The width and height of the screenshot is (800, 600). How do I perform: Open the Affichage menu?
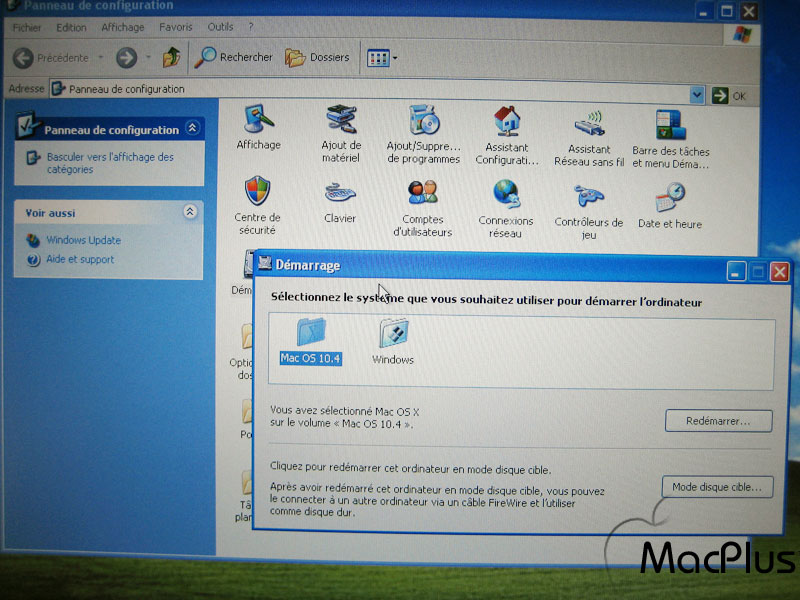point(122,27)
